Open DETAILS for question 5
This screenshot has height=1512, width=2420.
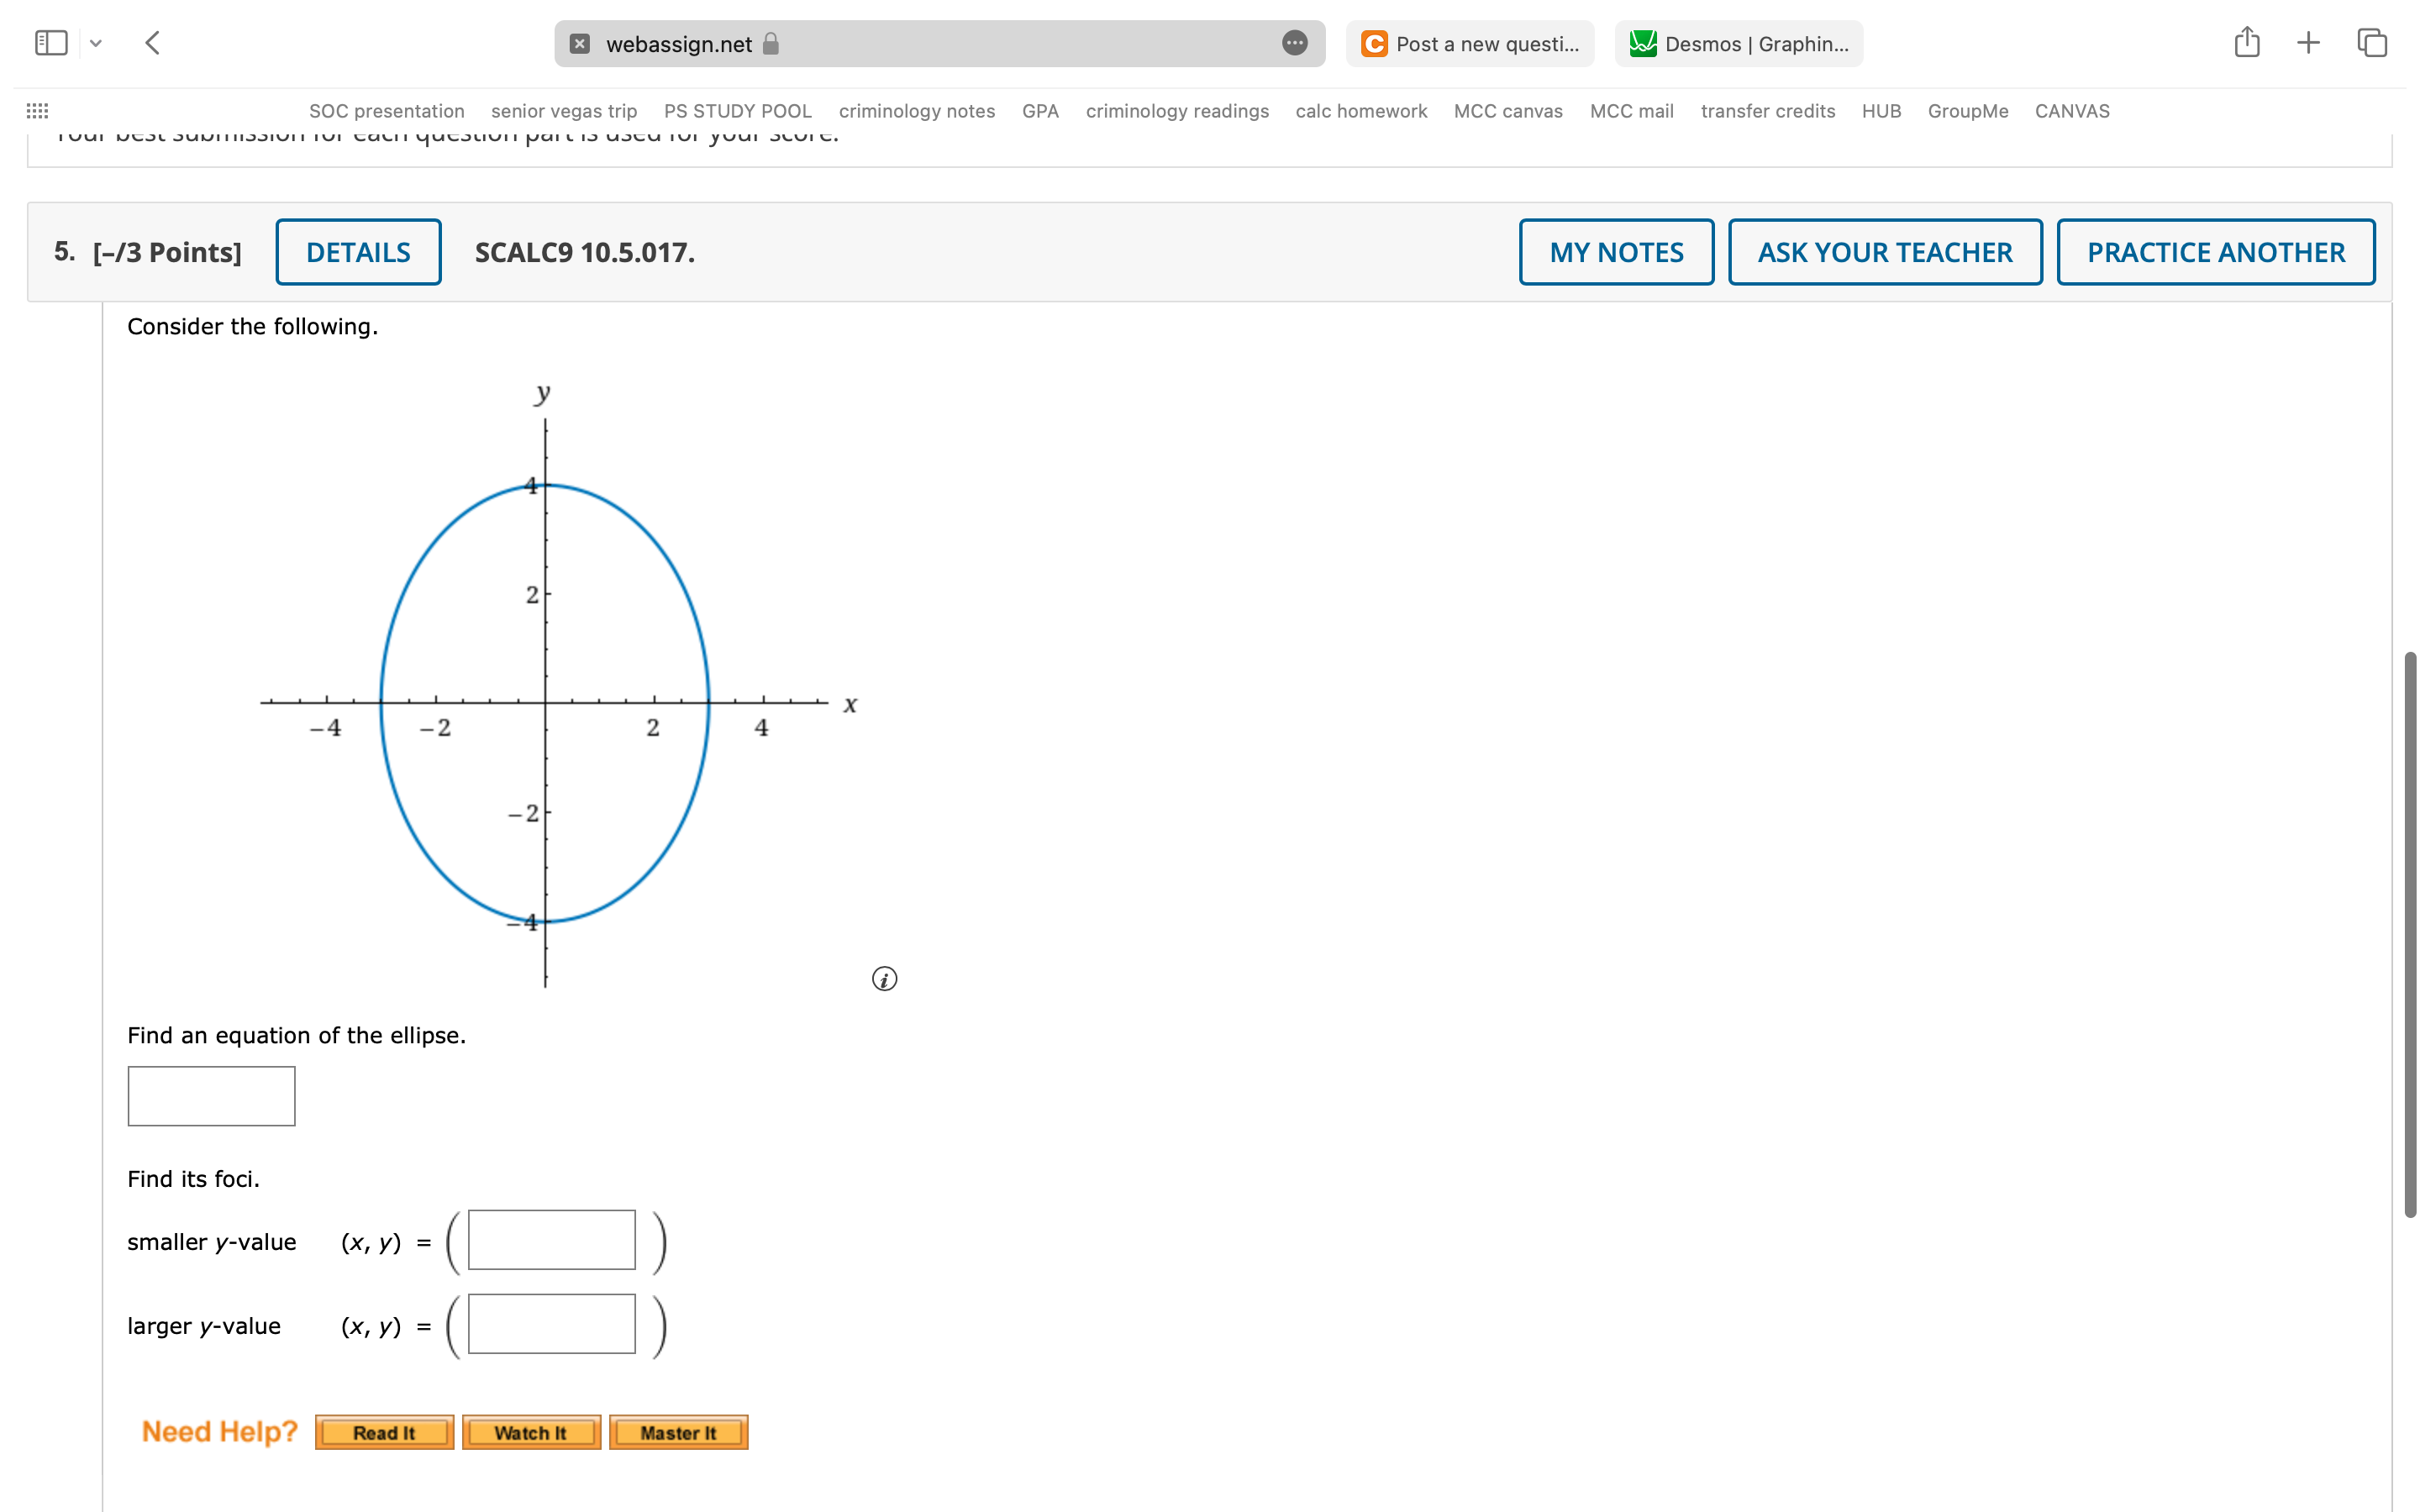click(x=358, y=252)
